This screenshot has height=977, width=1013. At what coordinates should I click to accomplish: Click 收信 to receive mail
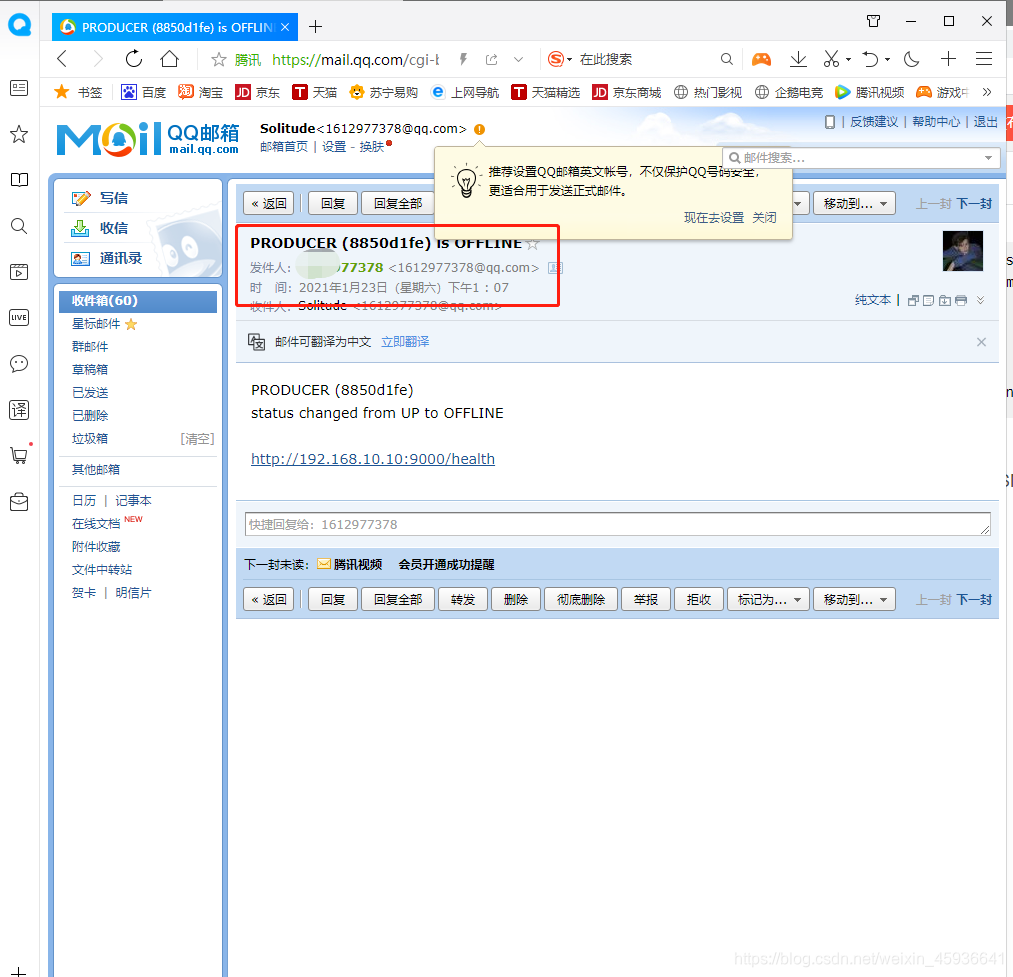click(x=114, y=228)
